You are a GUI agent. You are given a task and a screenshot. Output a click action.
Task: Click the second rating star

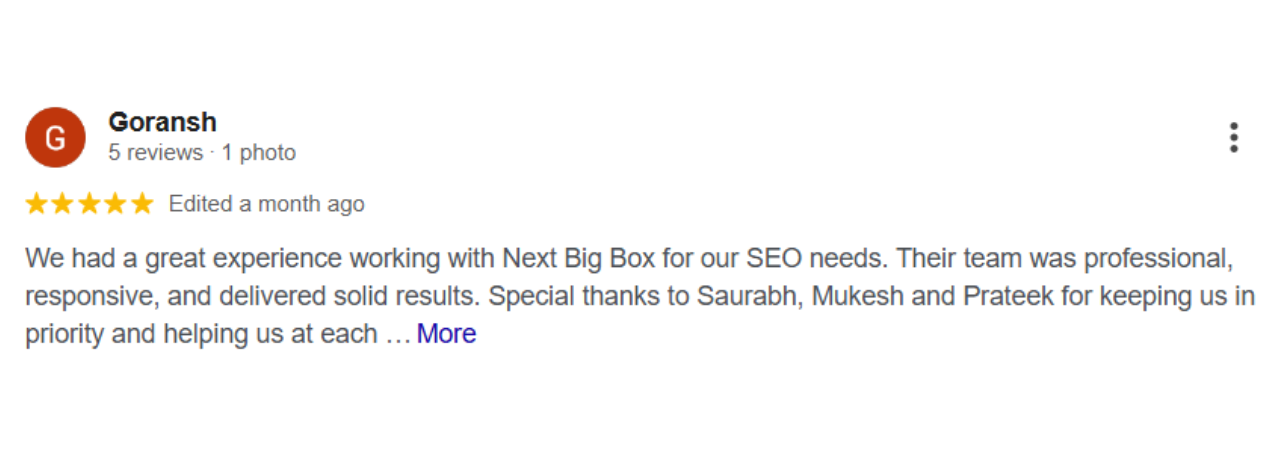[x=63, y=205]
